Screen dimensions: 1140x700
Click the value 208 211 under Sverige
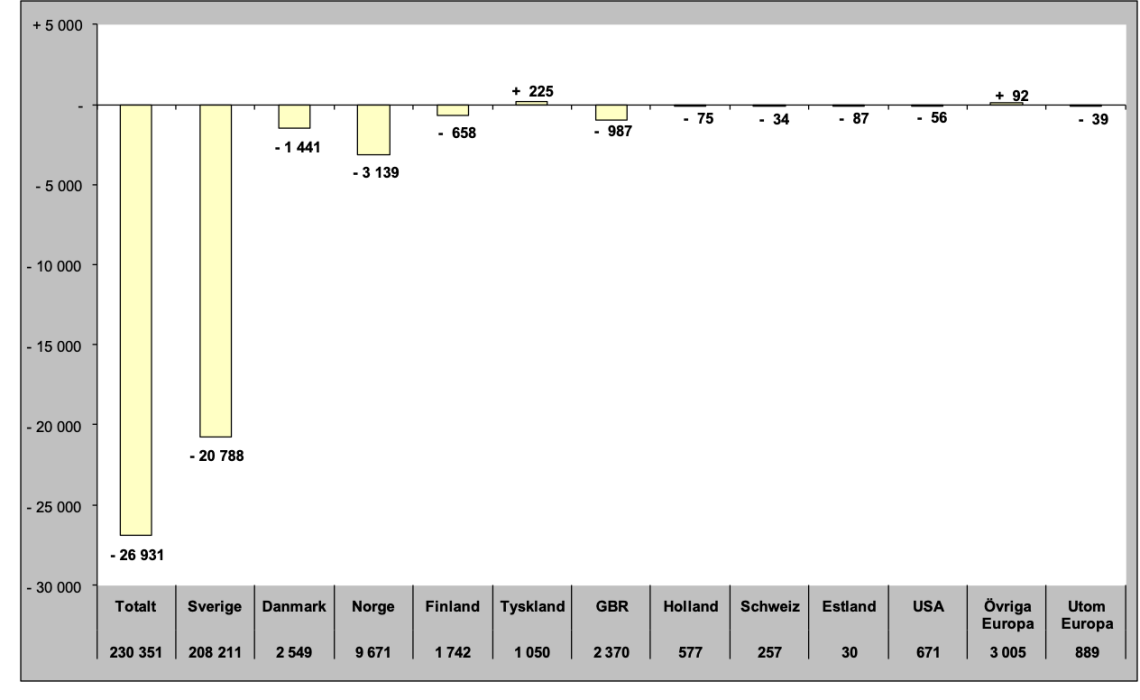[214, 653]
